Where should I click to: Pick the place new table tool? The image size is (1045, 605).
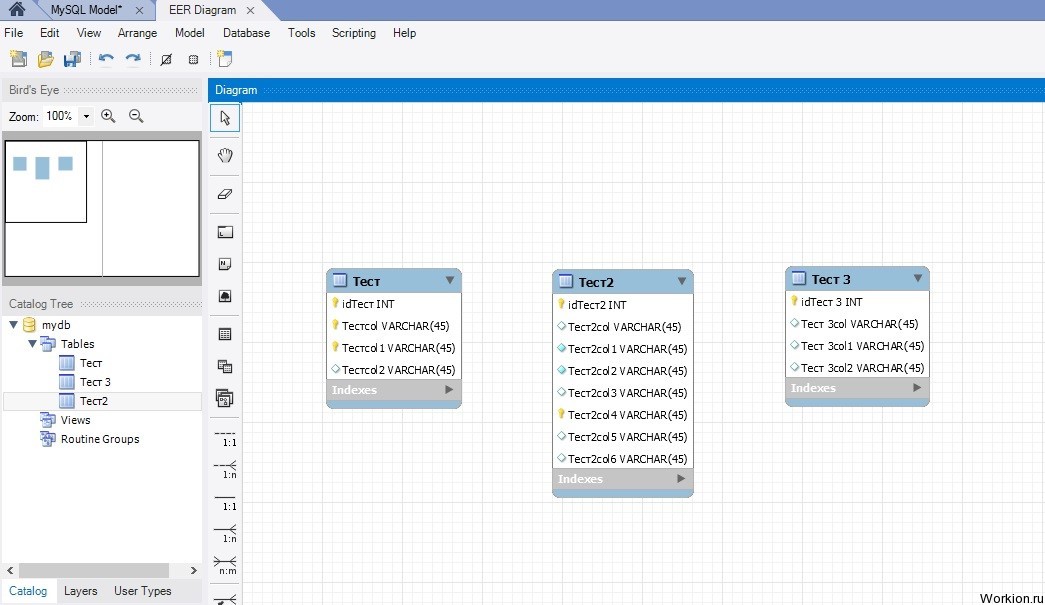[225, 334]
